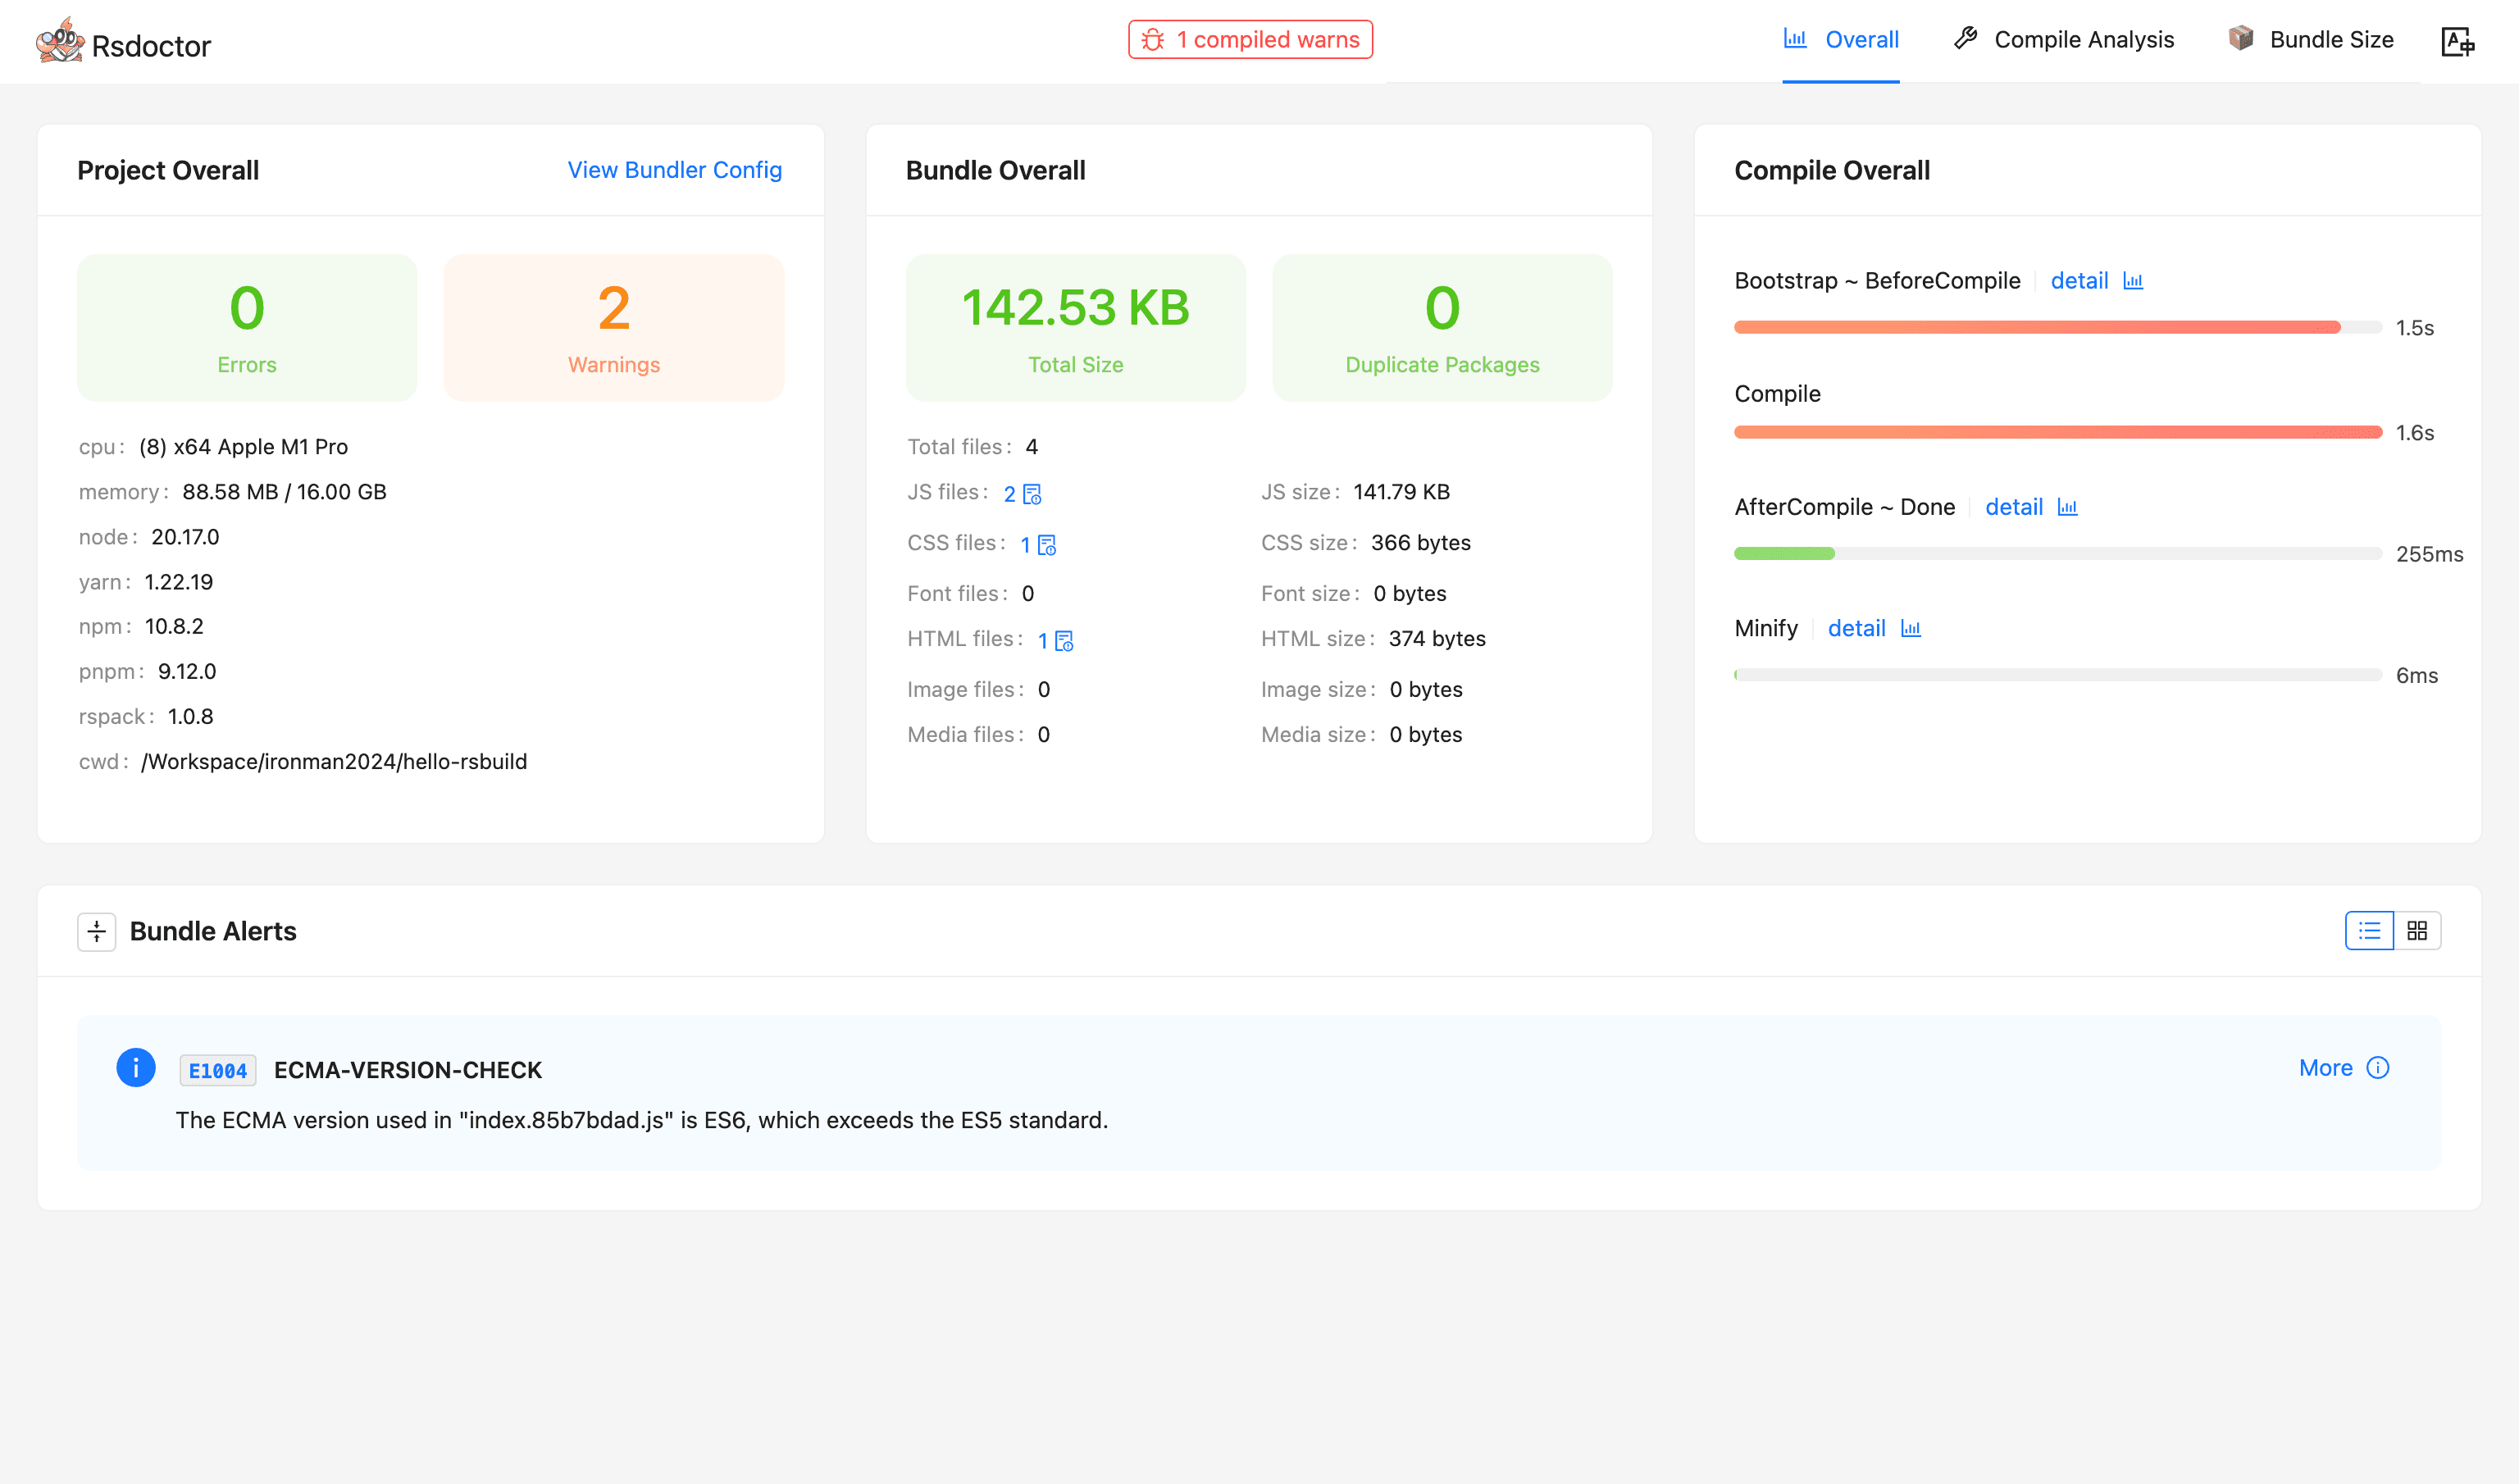
Task: Open JS files list icon
Action: coord(1033,494)
